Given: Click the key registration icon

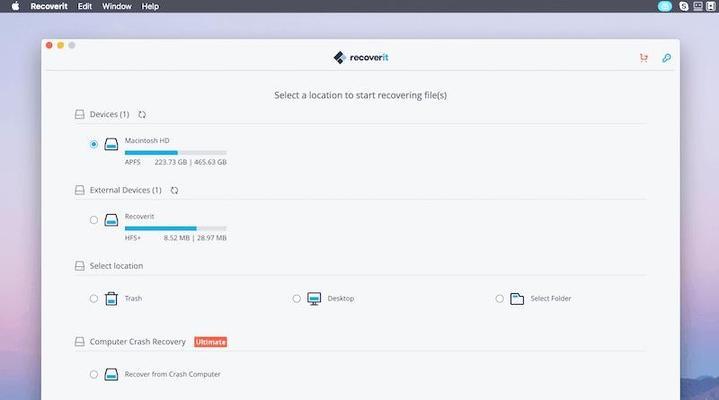Looking at the screenshot, I should [666, 58].
